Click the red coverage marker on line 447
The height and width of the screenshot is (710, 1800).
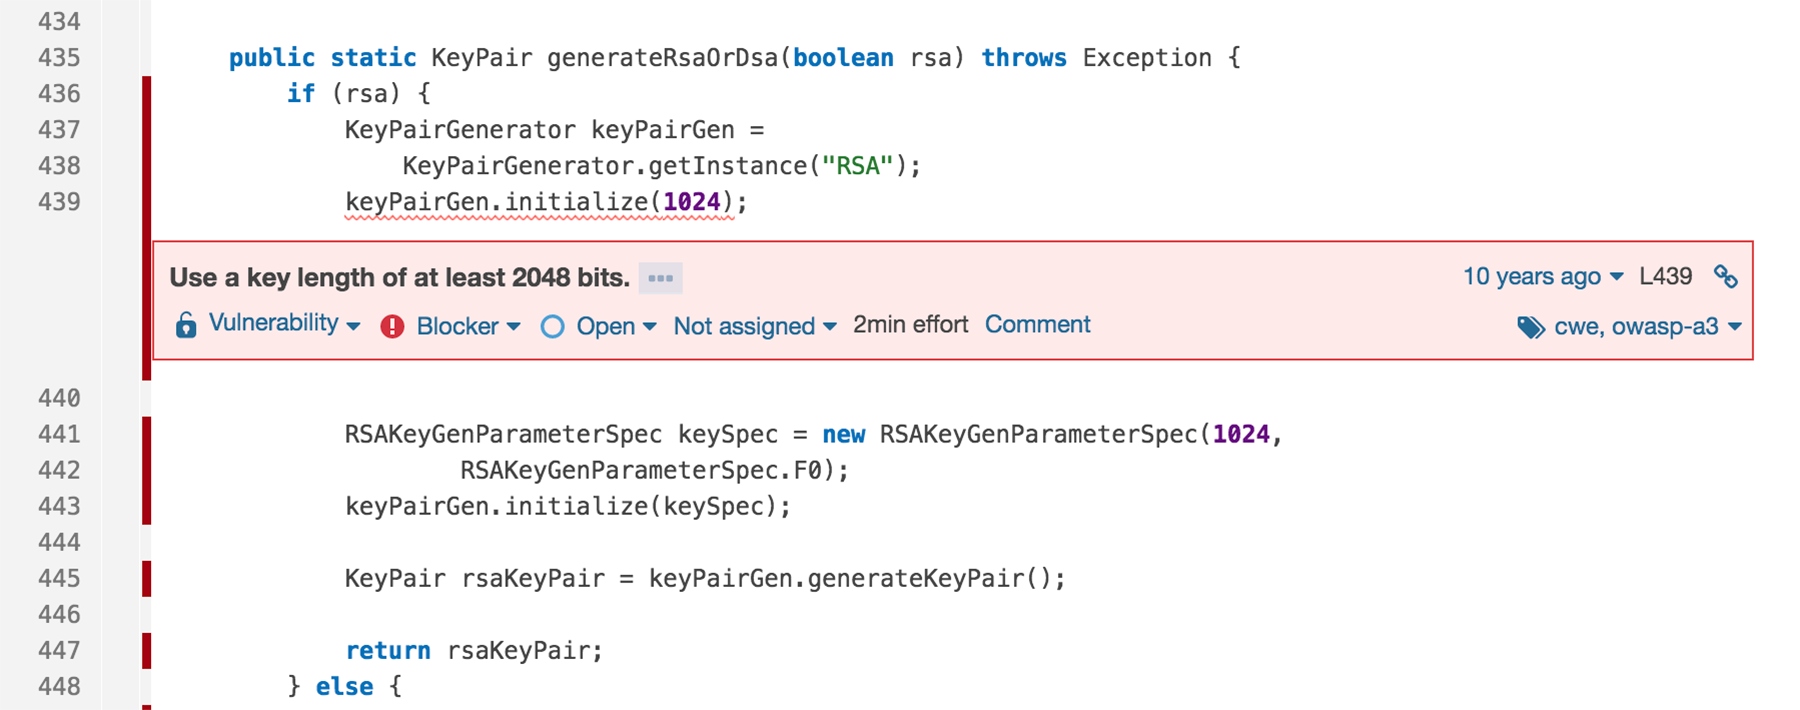coord(147,650)
